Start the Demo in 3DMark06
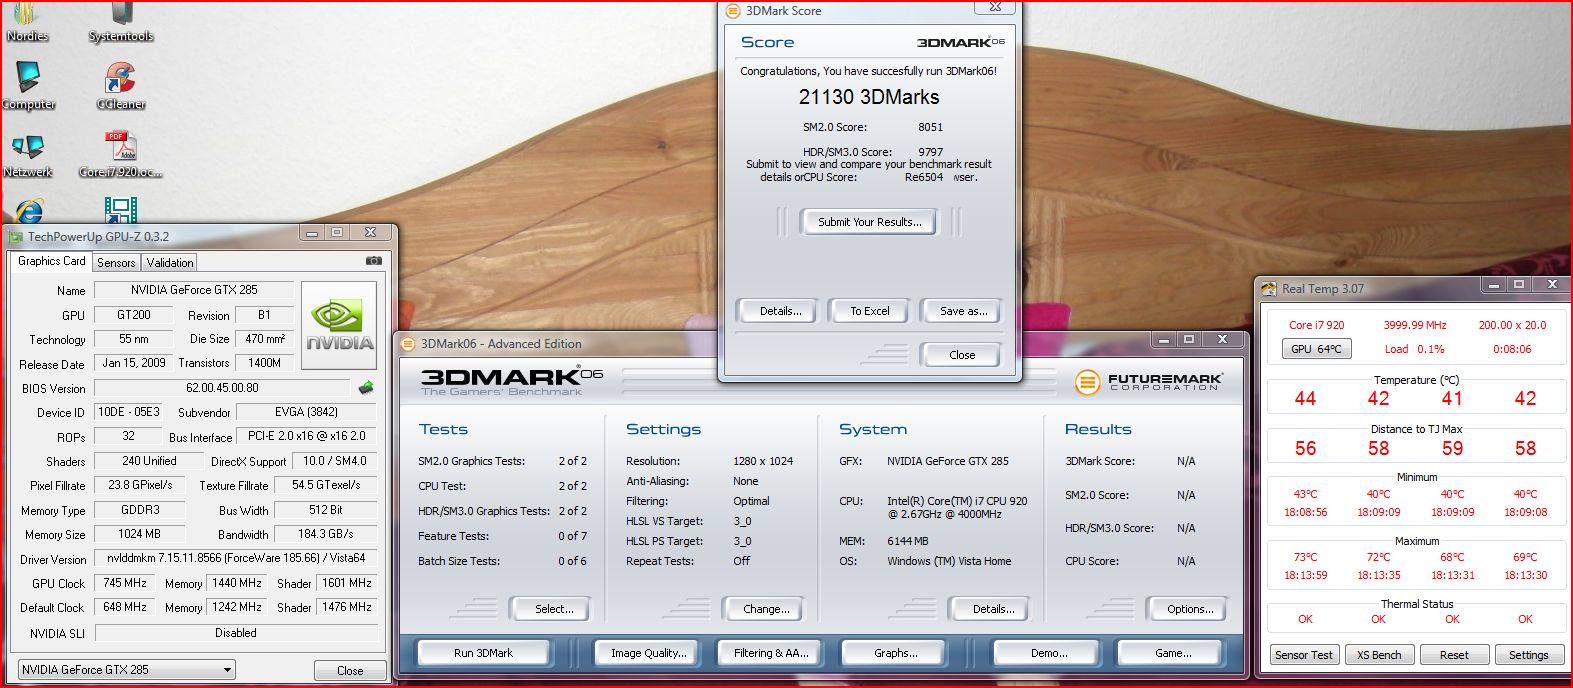The height and width of the screenshot is (688, 1573). 1049,653
